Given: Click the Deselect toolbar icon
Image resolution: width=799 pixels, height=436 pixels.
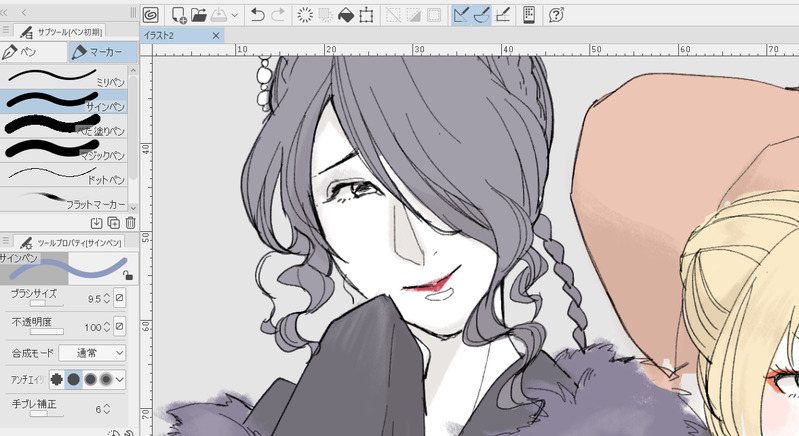Looking at the screenshot, I should tap(393, 15).
